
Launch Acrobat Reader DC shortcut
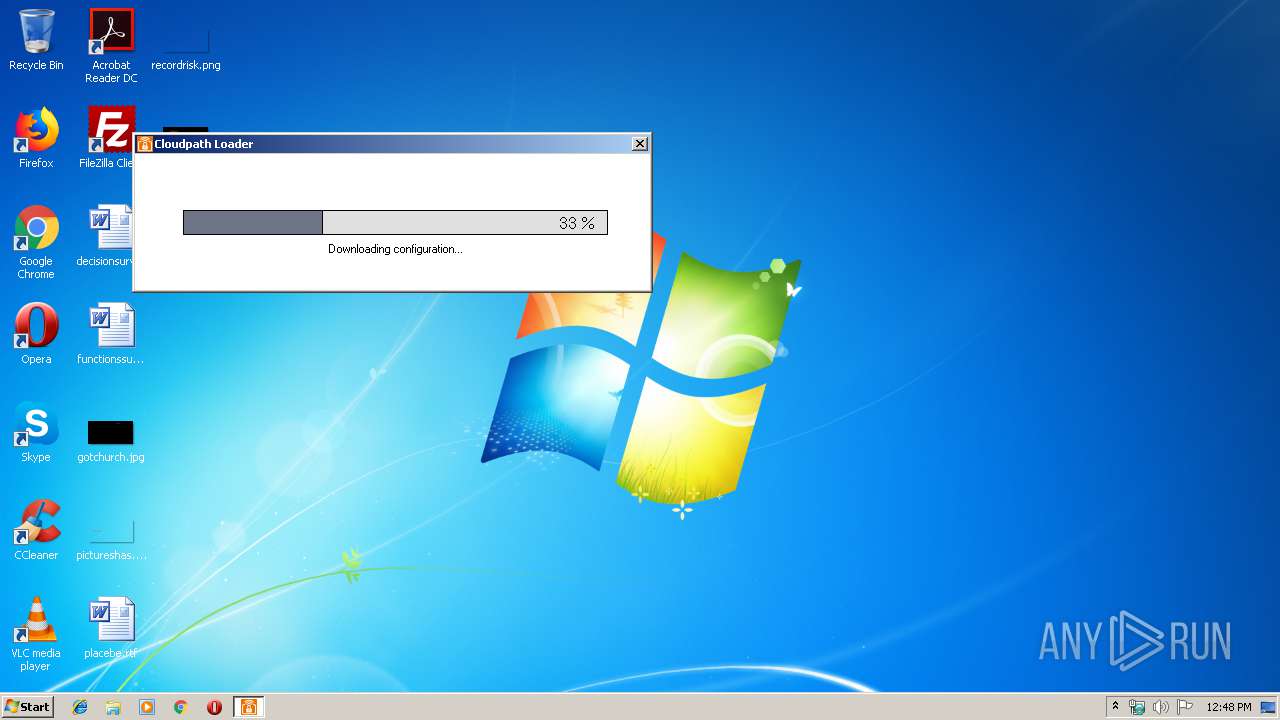pyautogui.click(x=111, y=45)
